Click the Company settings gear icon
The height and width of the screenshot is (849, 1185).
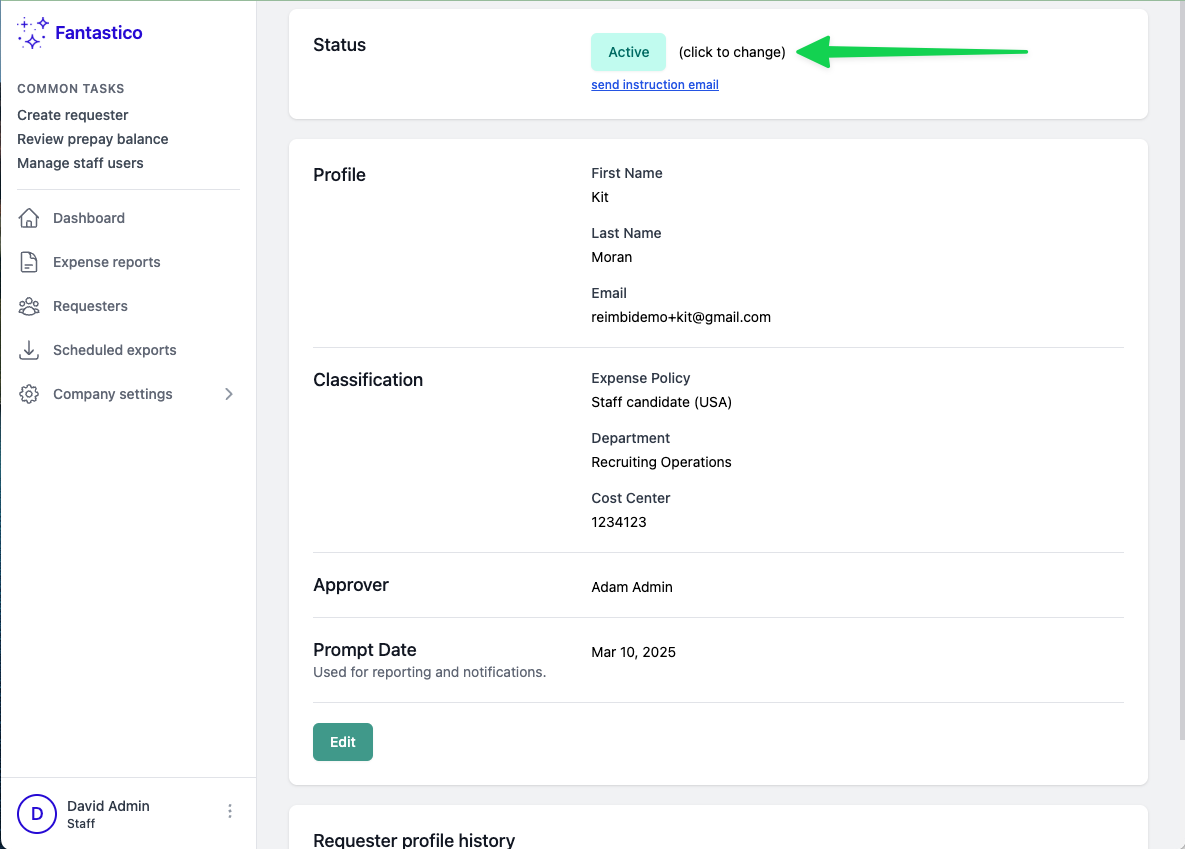click(29, 394)
